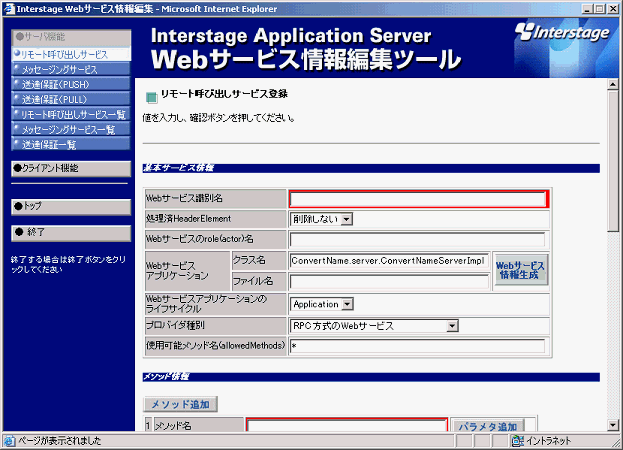623x450 pixels.
Task: Click the メソッド名 input field
Action: point(347,425)
